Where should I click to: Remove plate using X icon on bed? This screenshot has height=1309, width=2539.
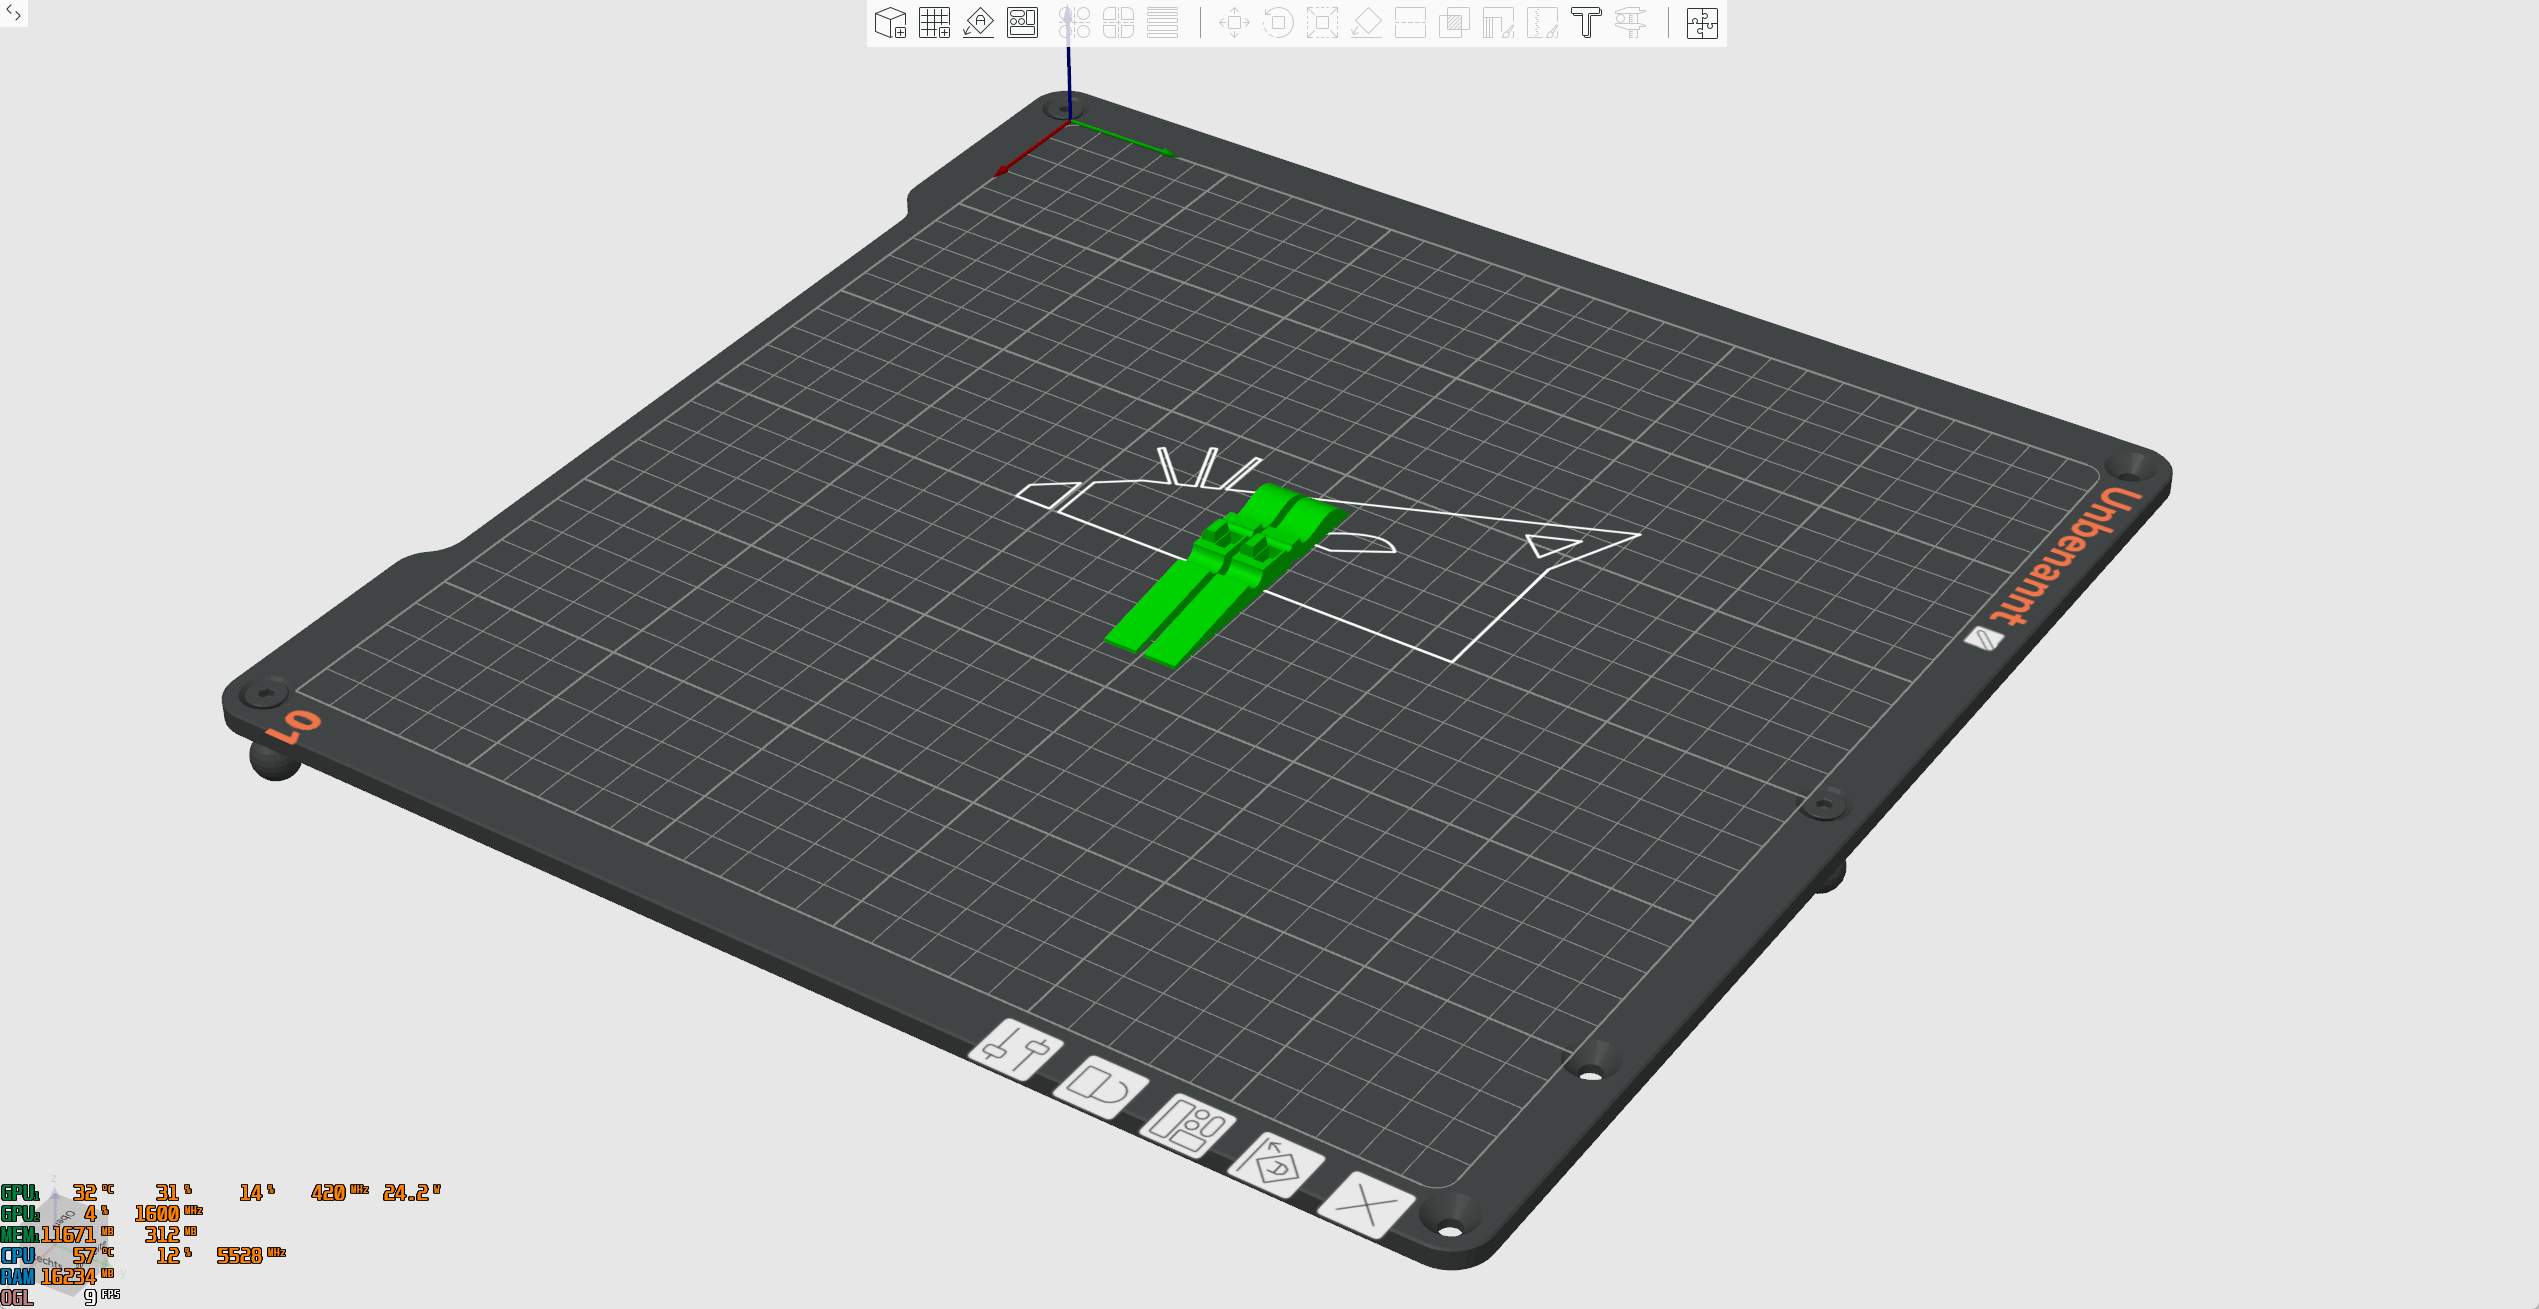coord(1366,1206)
